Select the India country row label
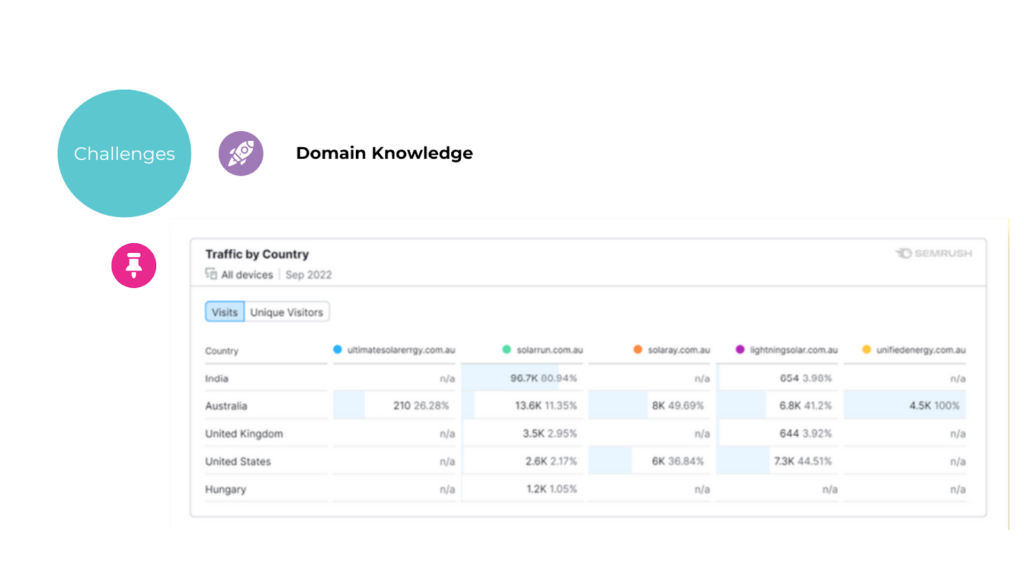 (218, 378)
